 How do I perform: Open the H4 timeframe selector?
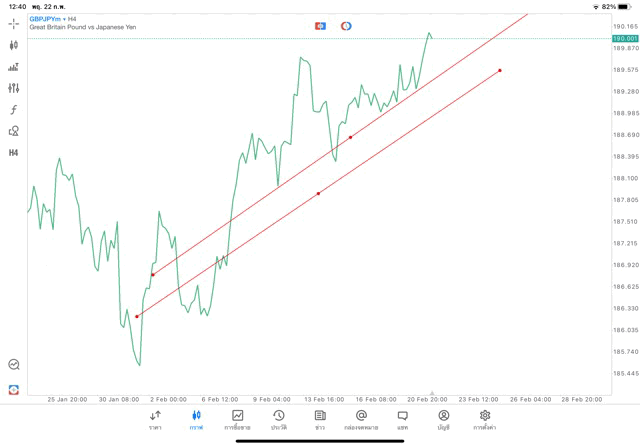pyautogui.click(x=14, y=152)
